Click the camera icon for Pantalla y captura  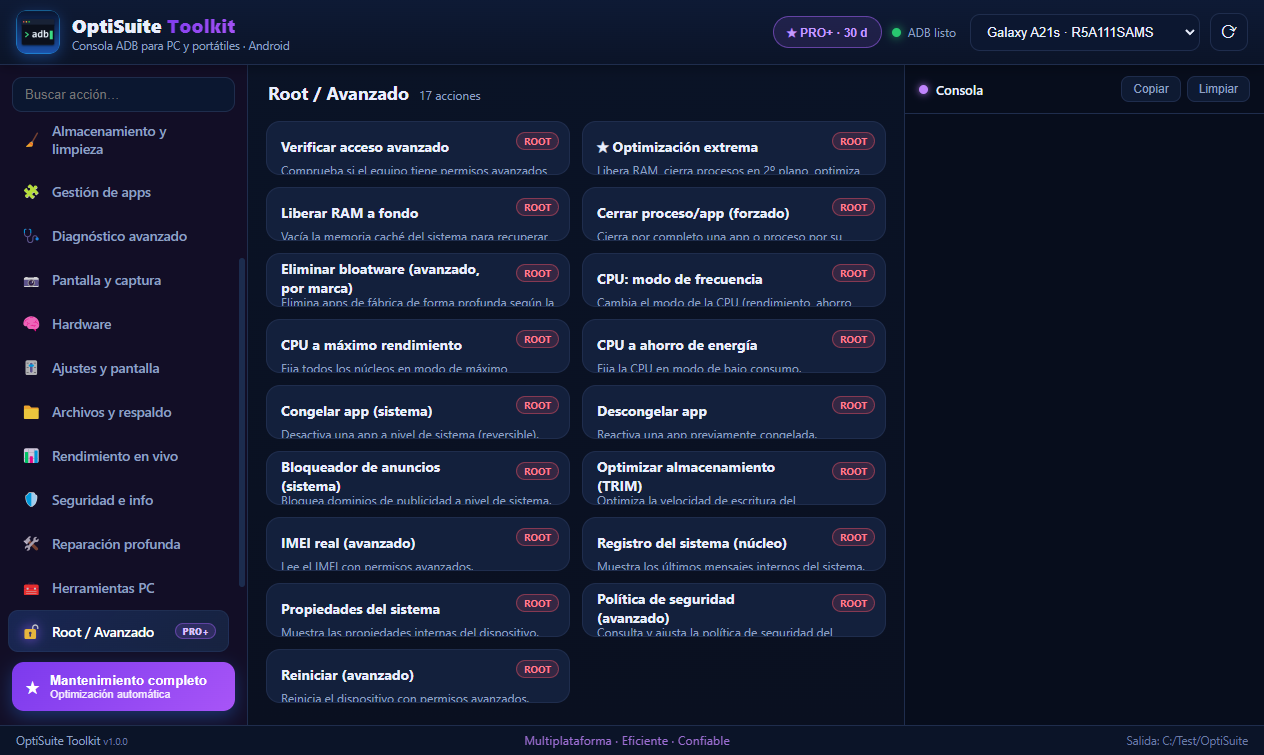tap(31, 280)
